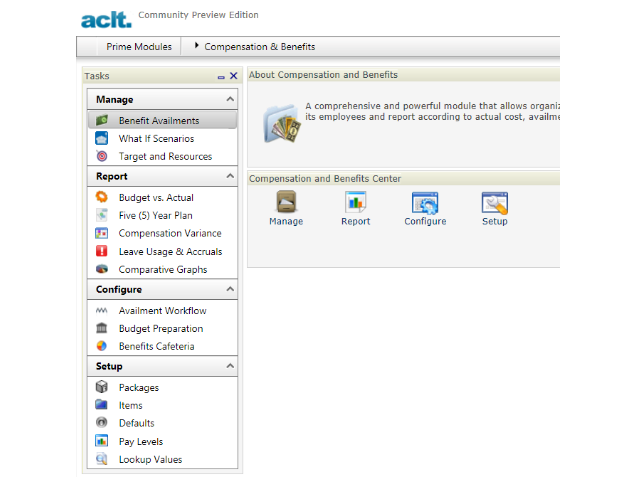This screenshot has height=480, width=640.
Task: Open the Manage drawer icon in Center
Action: pyautogui.click(x=286, y=202)
